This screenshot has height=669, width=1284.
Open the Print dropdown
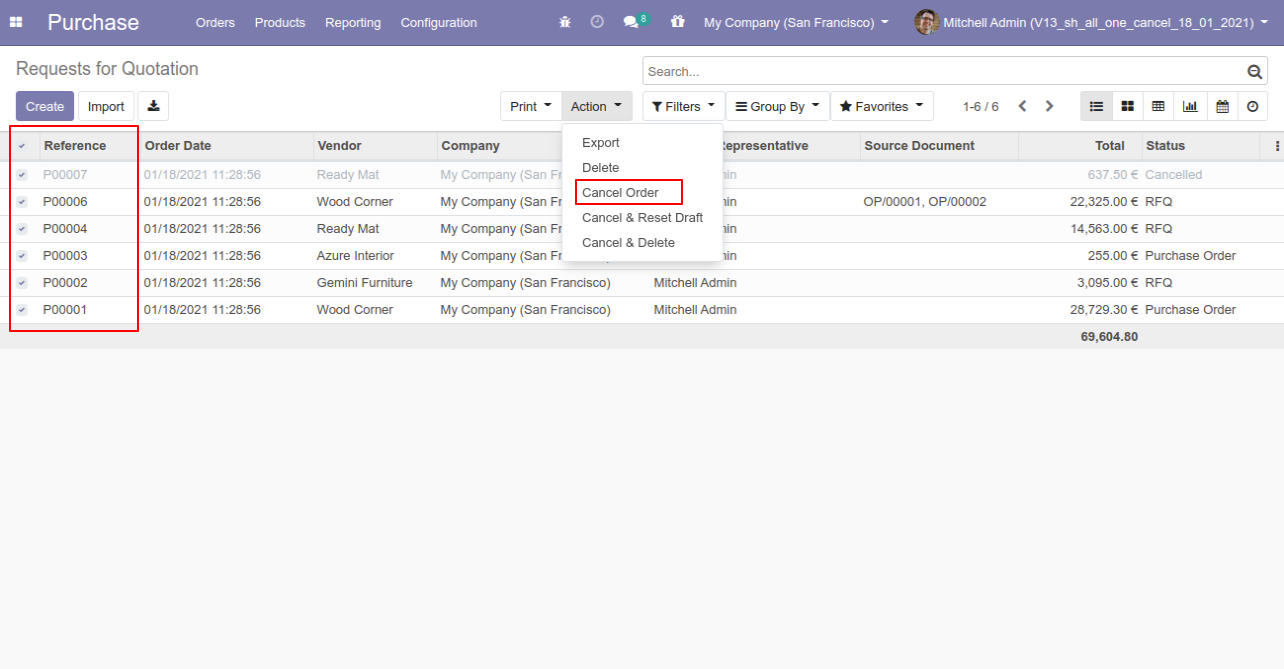(x=531, y=106)
